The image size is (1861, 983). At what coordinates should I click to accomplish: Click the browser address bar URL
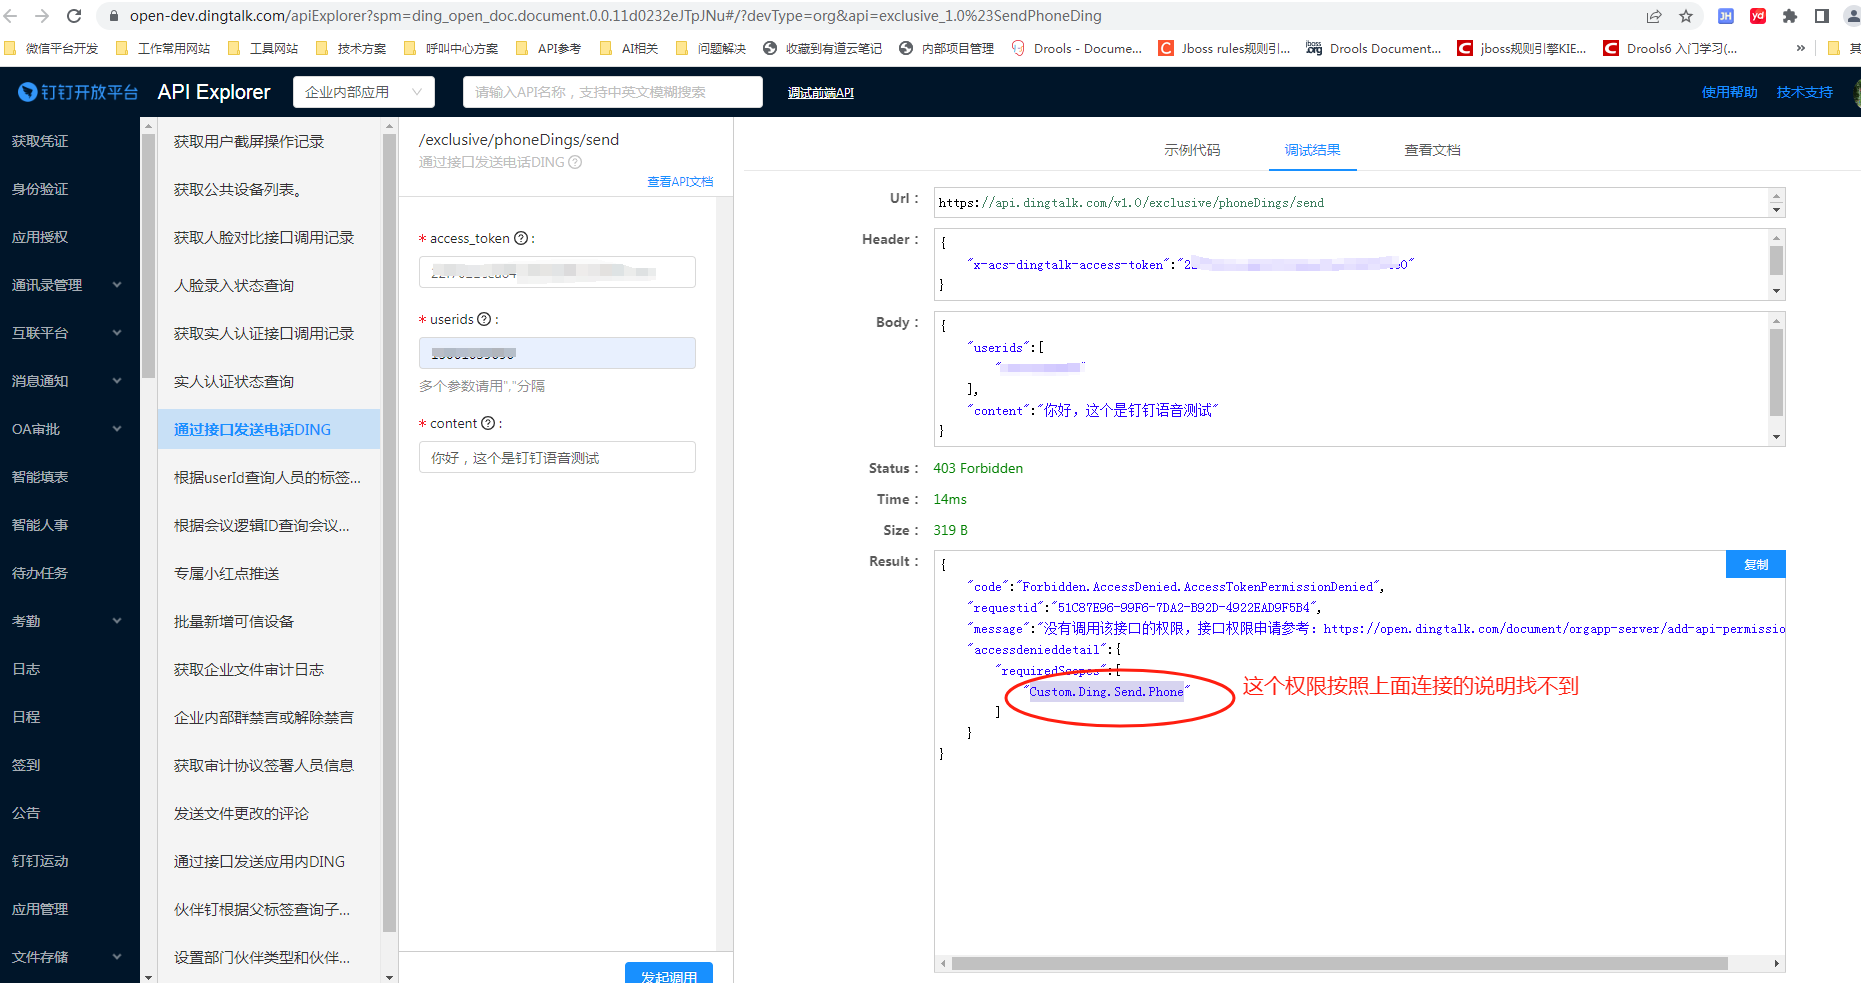(615, 16)
